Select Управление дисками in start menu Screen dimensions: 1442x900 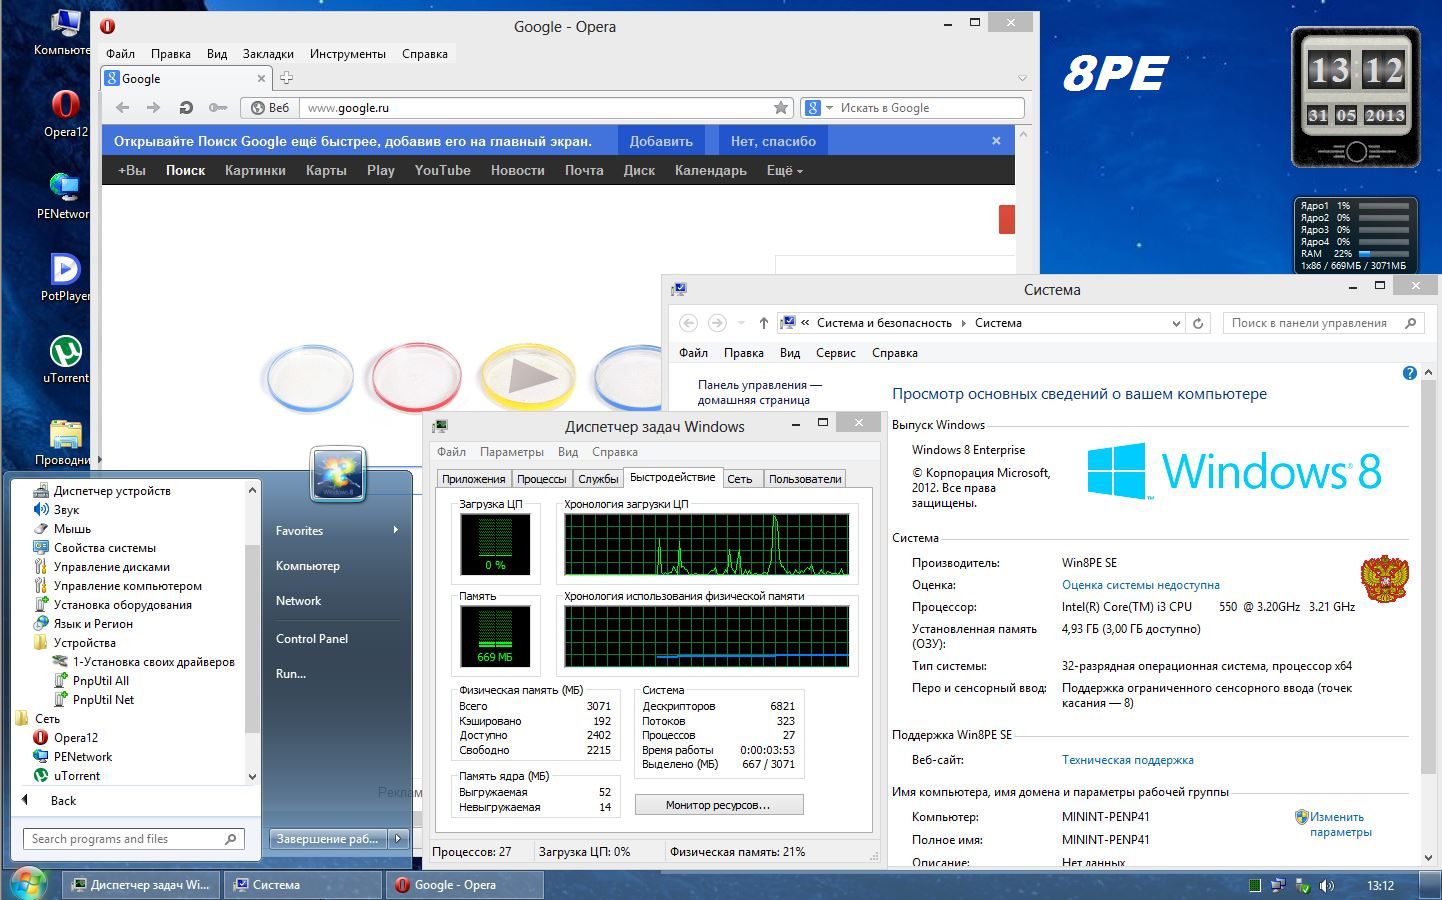[x=111, y=567]
